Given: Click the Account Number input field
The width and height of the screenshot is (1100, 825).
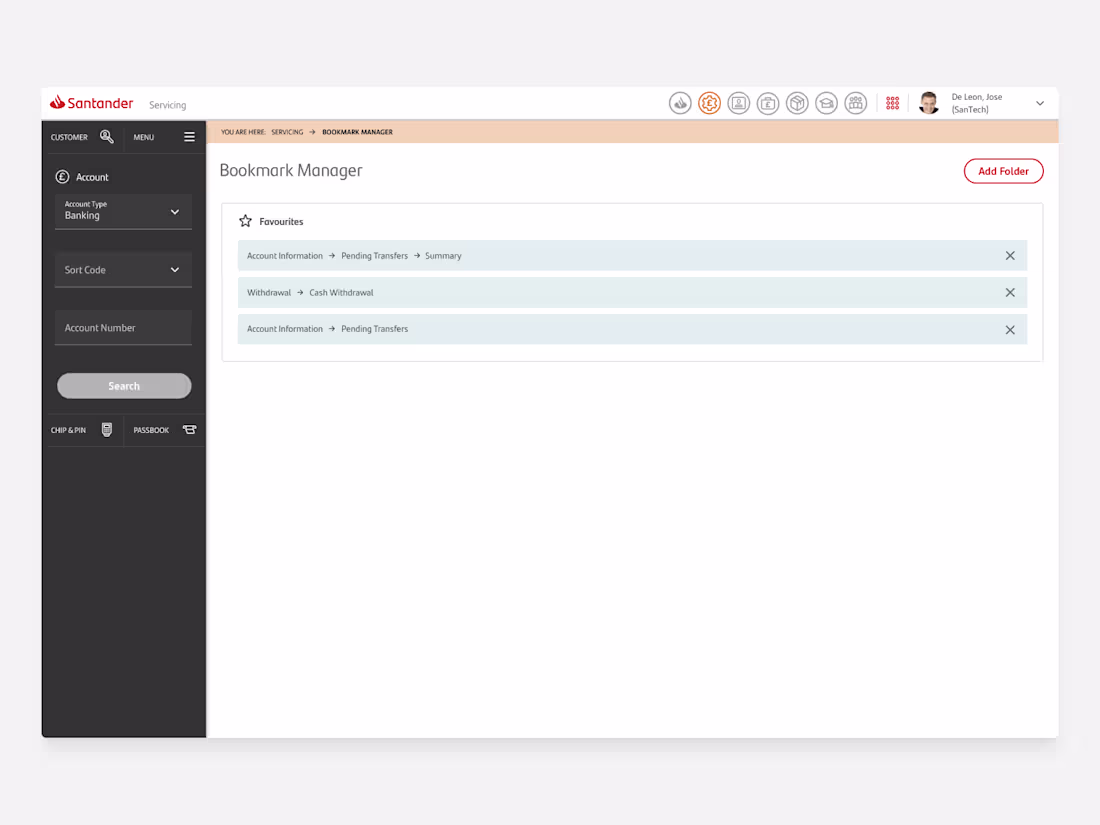Looking at the screenshot, I should pyautogui.click(x=123, y=327).
